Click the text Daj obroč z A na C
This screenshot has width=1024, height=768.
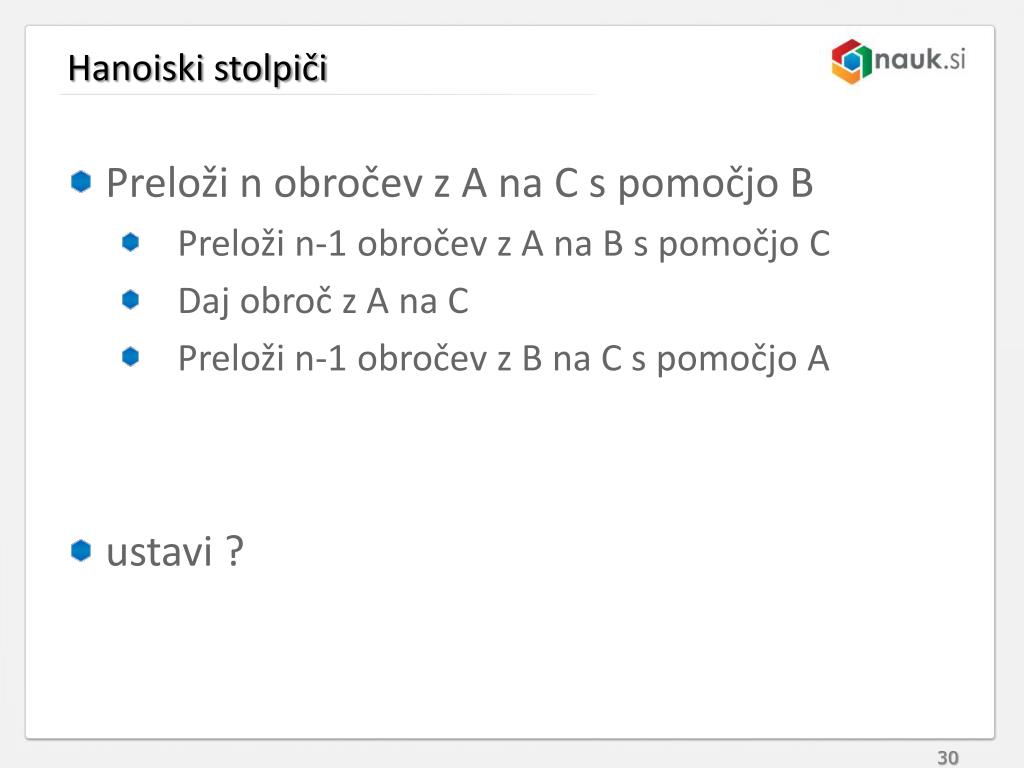click(323, 302)
